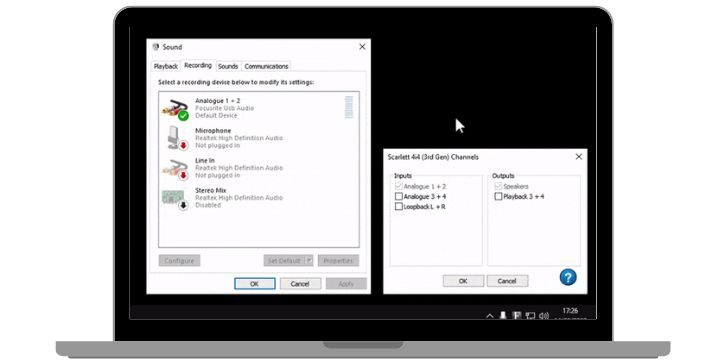The width and height of the screenshot is (726, 364).
Task: Switch to the Playback tab
Action: 166,66
